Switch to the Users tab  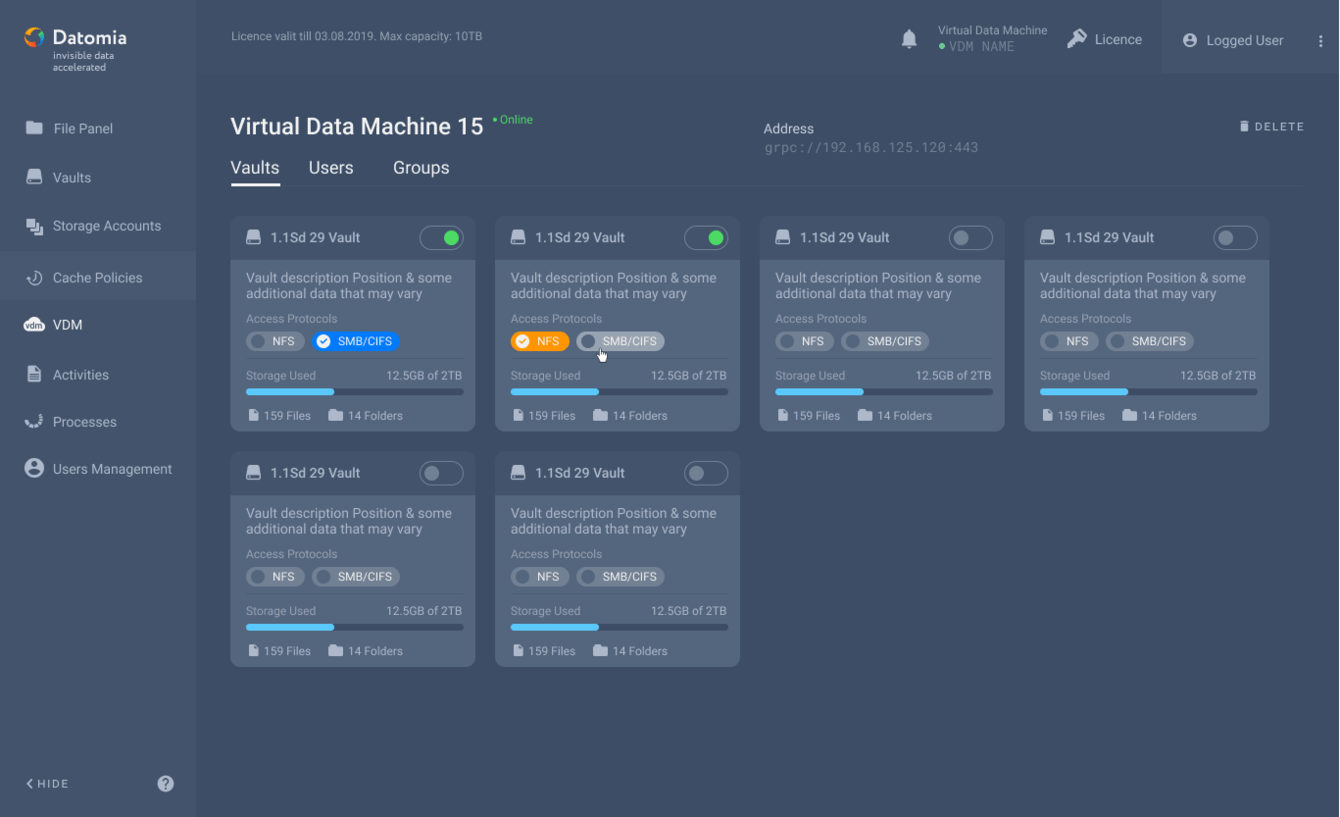click(x=331, y=168)
